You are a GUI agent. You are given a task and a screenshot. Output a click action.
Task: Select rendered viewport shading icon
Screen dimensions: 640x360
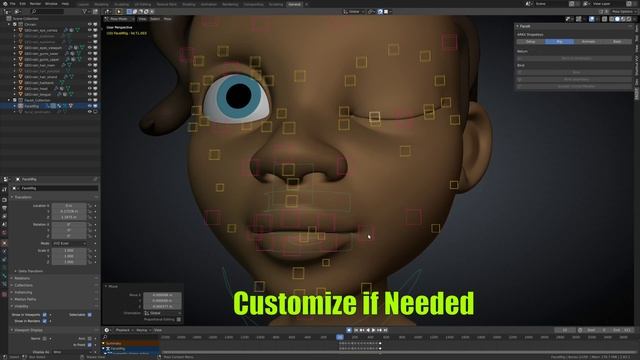[x=629, y=19]
